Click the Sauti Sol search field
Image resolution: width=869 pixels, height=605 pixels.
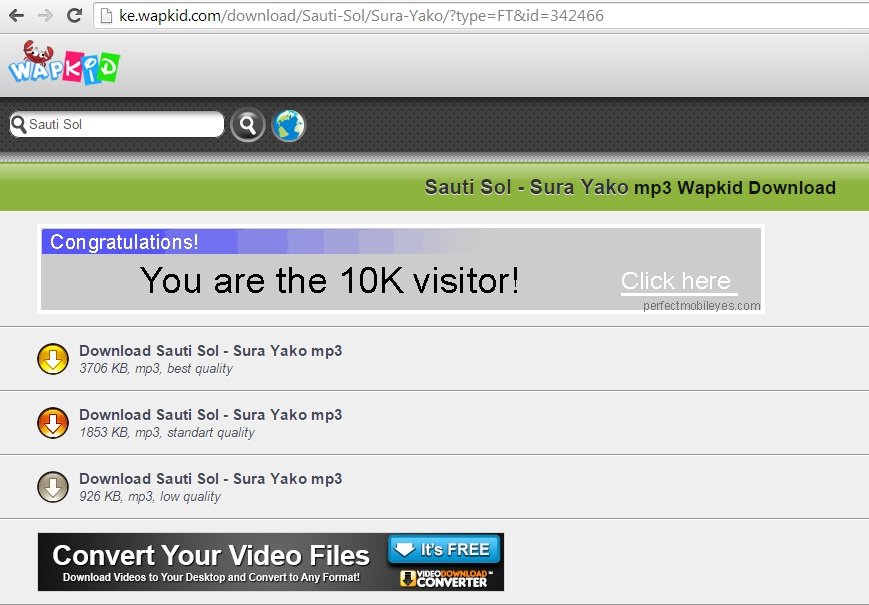click(x=120, y=125)
